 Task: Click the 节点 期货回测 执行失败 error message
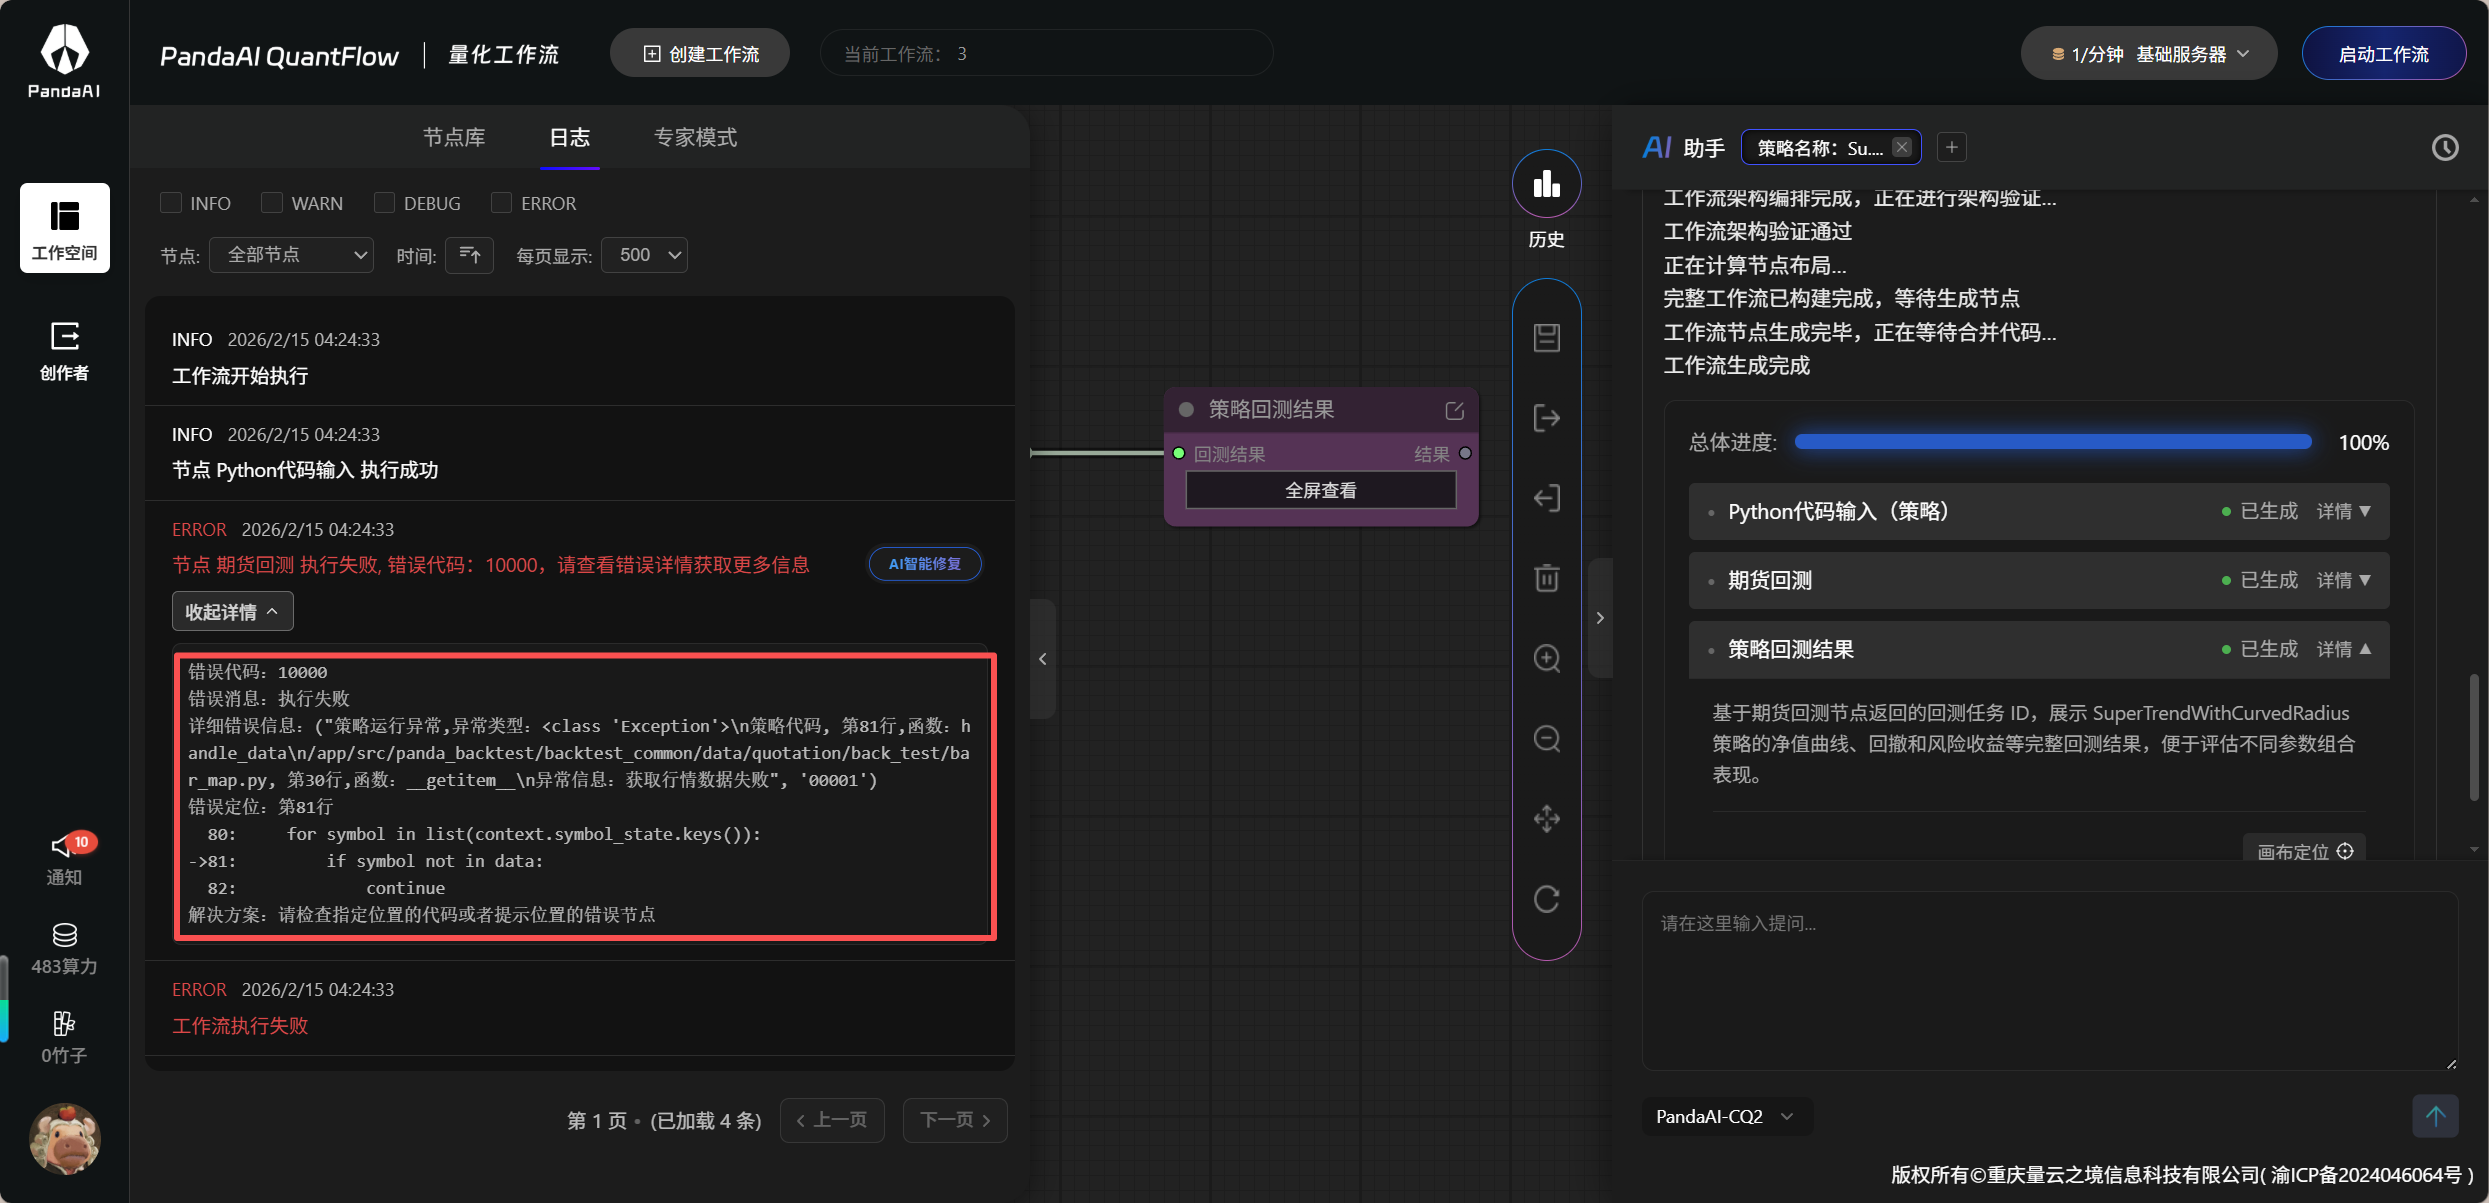point(491,565)
